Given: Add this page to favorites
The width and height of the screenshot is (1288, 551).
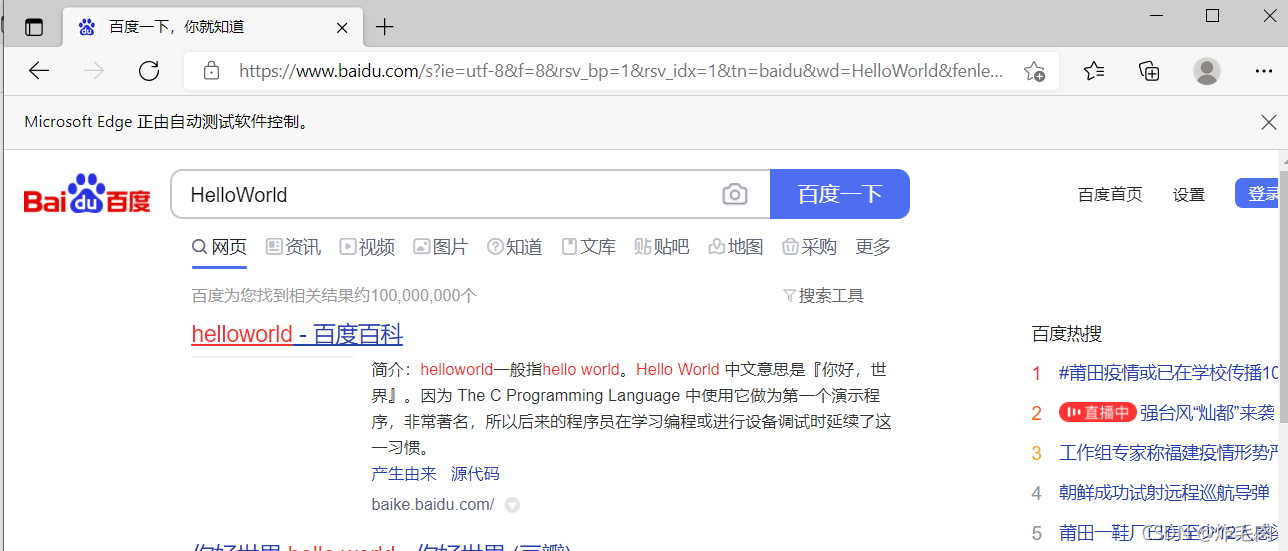Looking at the screenshot, I should coord(1034,71).
